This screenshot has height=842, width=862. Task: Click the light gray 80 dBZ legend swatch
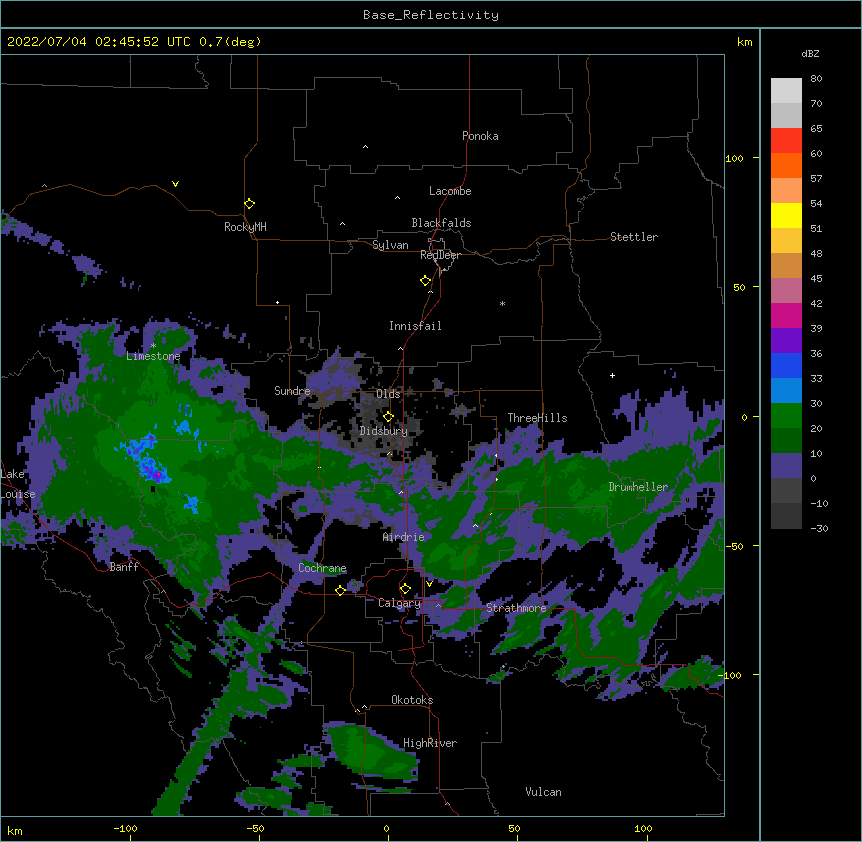click(x=786, y=91)
